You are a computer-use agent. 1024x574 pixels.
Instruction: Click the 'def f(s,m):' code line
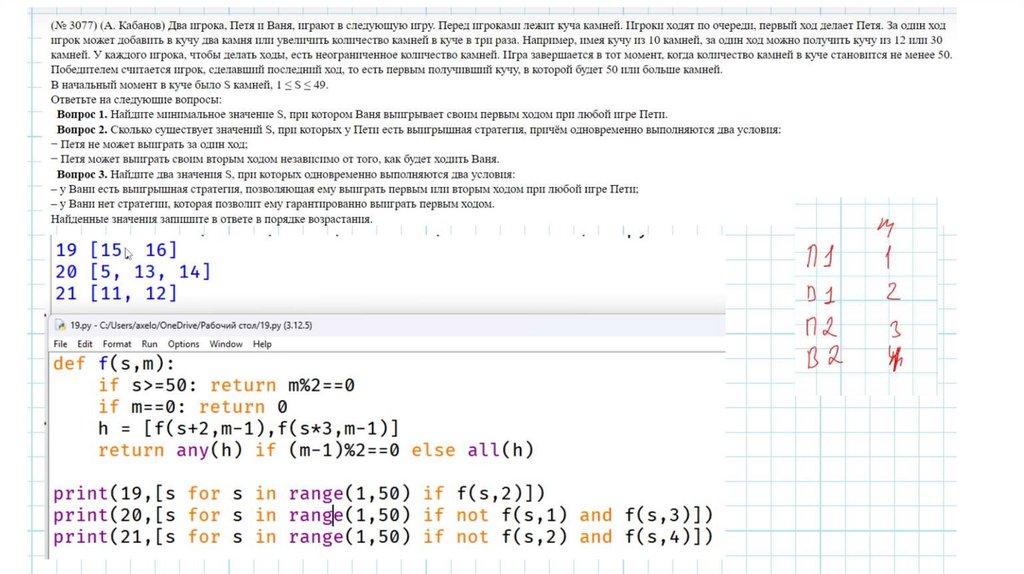click(114, 363)
